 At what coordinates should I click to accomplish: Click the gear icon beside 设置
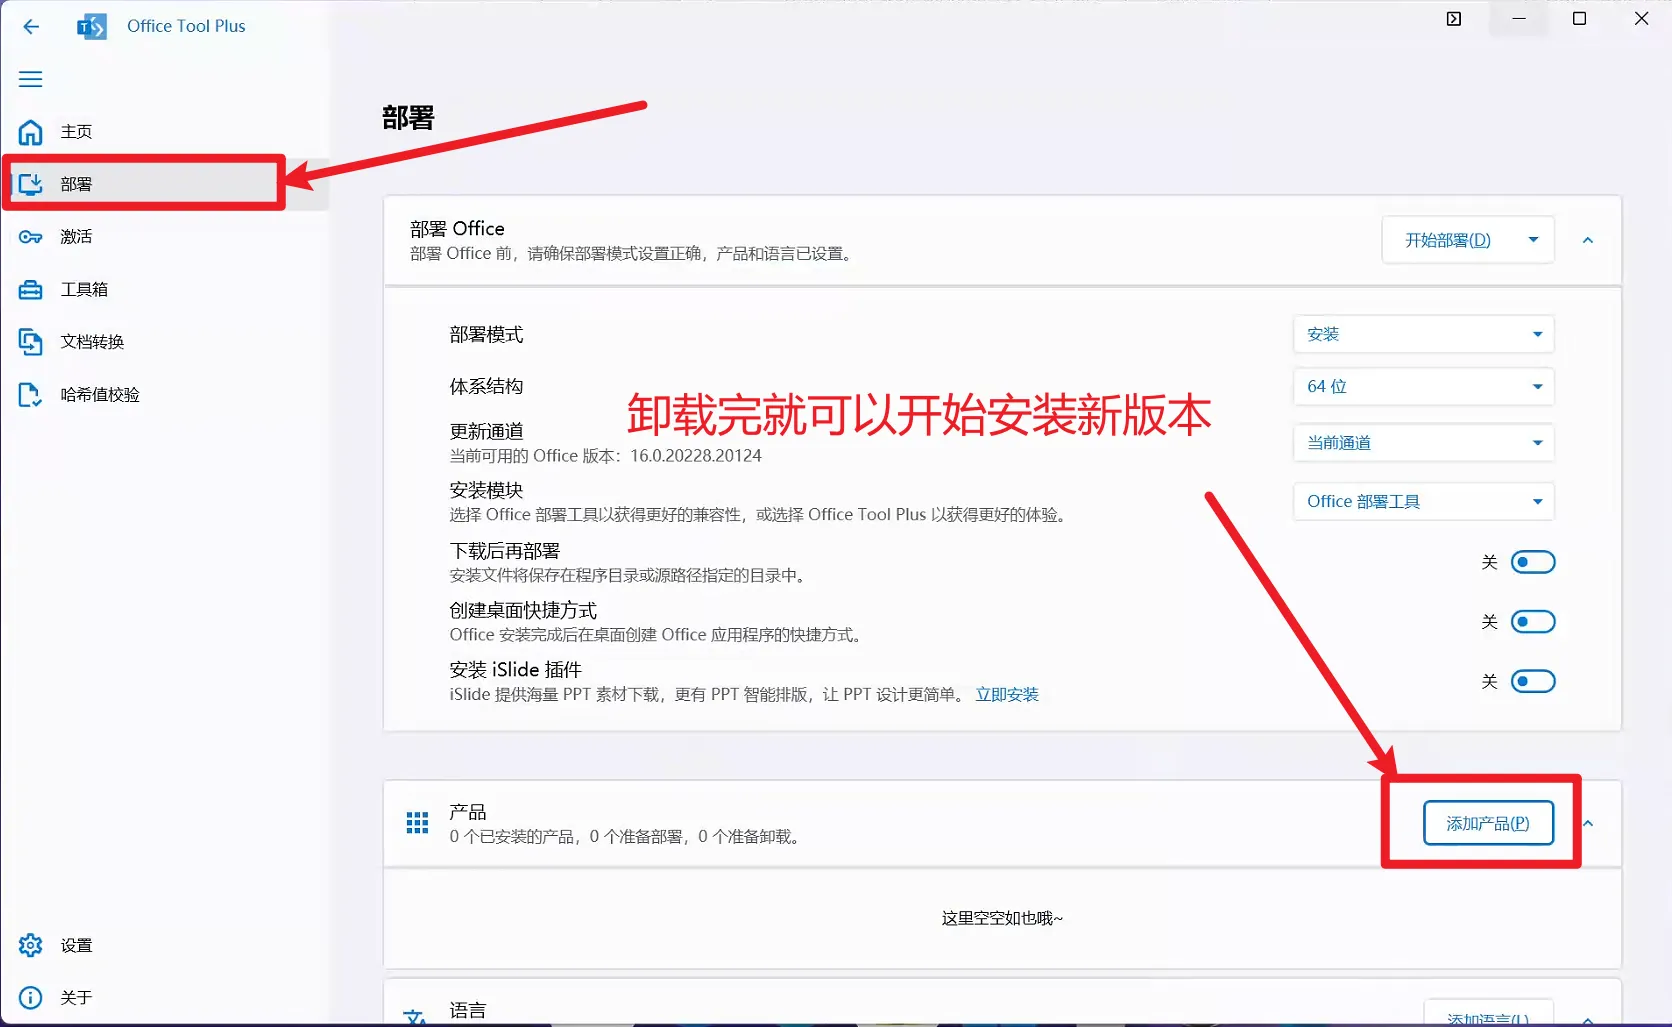point(31,945)
